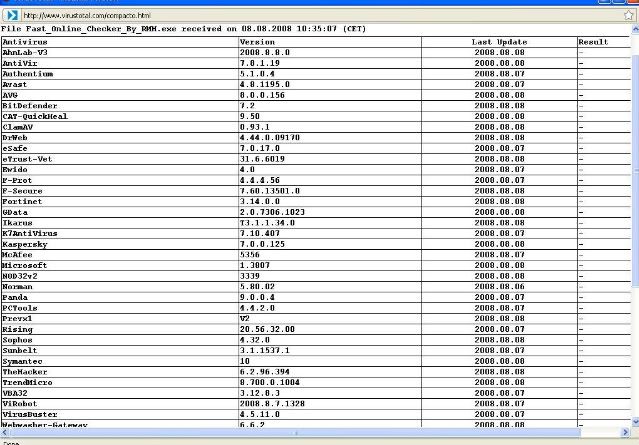This screenshot has height=445, width=639.
Task: Click Norman's last update date 2008.08.06
Action: point(499,286)
